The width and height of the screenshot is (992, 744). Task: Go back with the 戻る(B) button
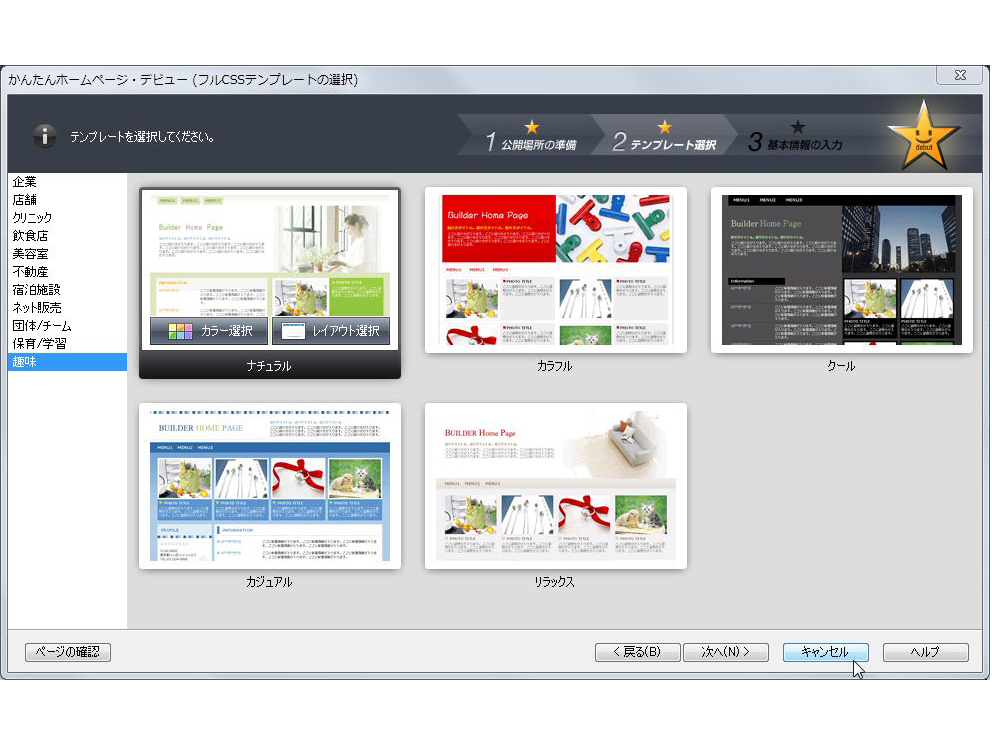637,652
